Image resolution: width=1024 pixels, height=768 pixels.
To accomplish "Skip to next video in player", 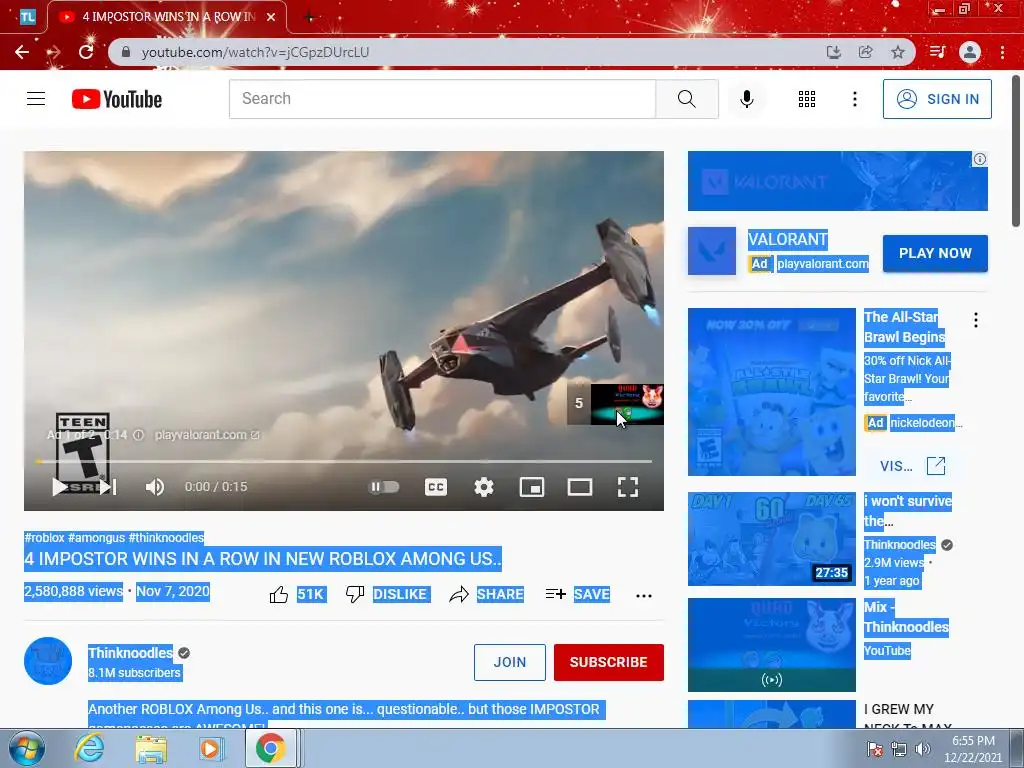I will click(x=108, y=487).
